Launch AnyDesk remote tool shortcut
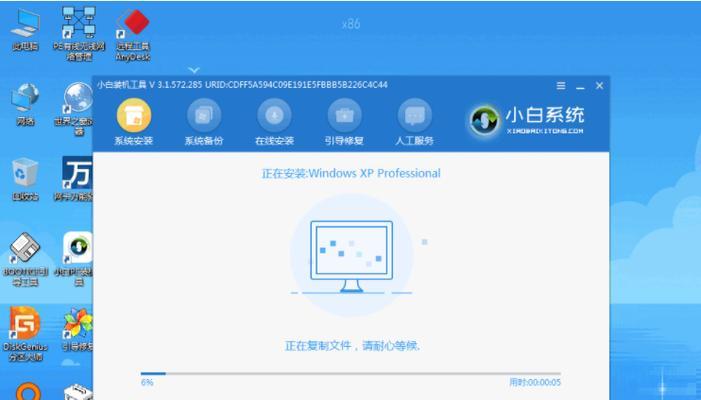 click(x=133, y=34)
